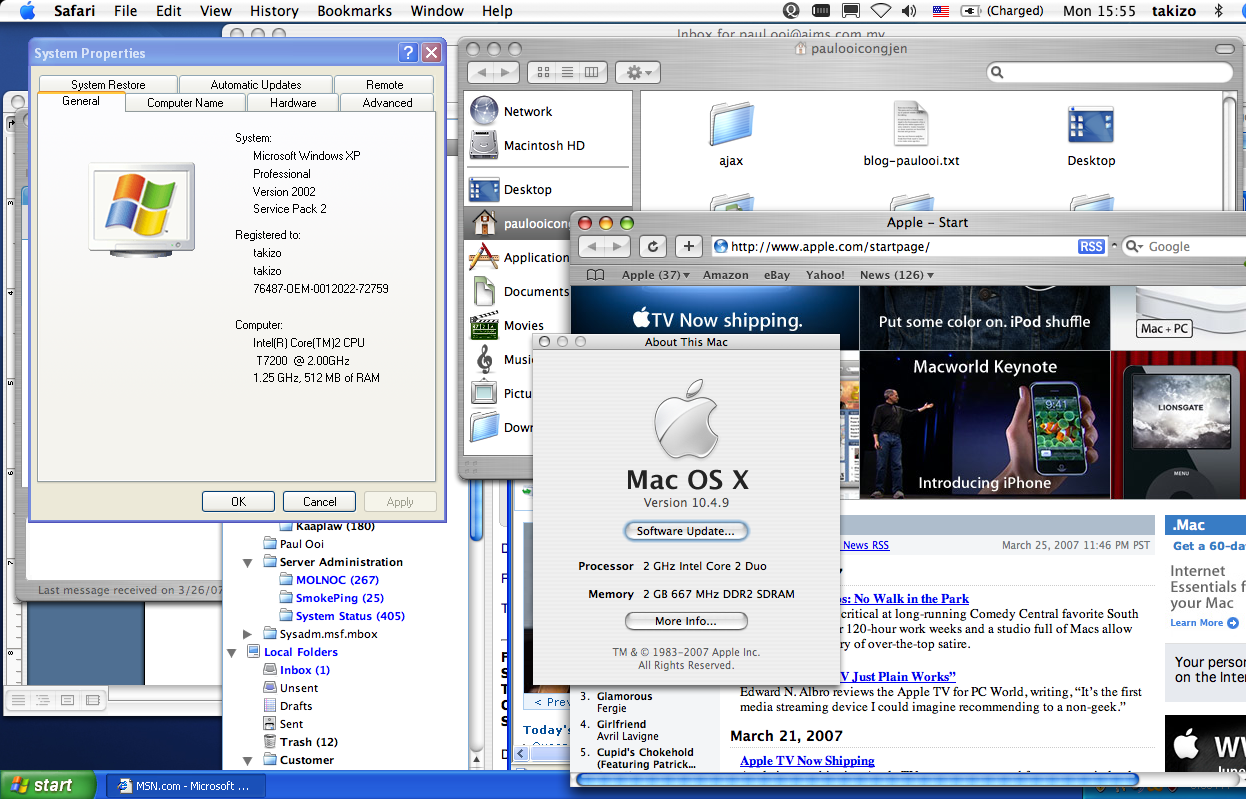Image resolution: width=1246 pixels, height=799 pixels.
Task: Click the RSS button in Safari's address bar
Action: click(1091, 246)
